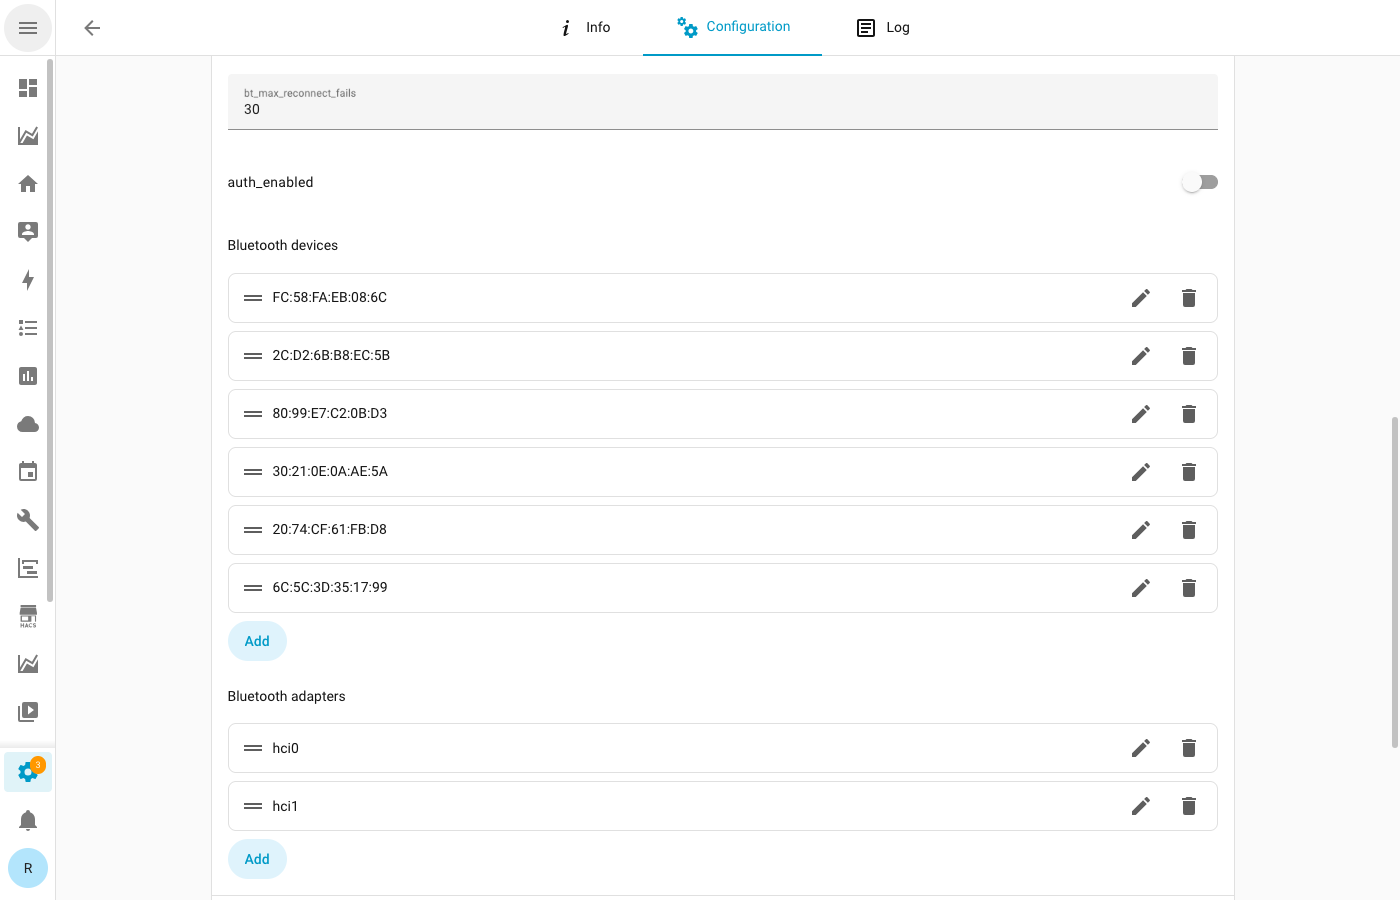Image resolution: width=1400 pixels, height=900 pixels.
Task: Open the Notifications bell in sidebar
Action: pyautogui.click(x=28, y=821)
